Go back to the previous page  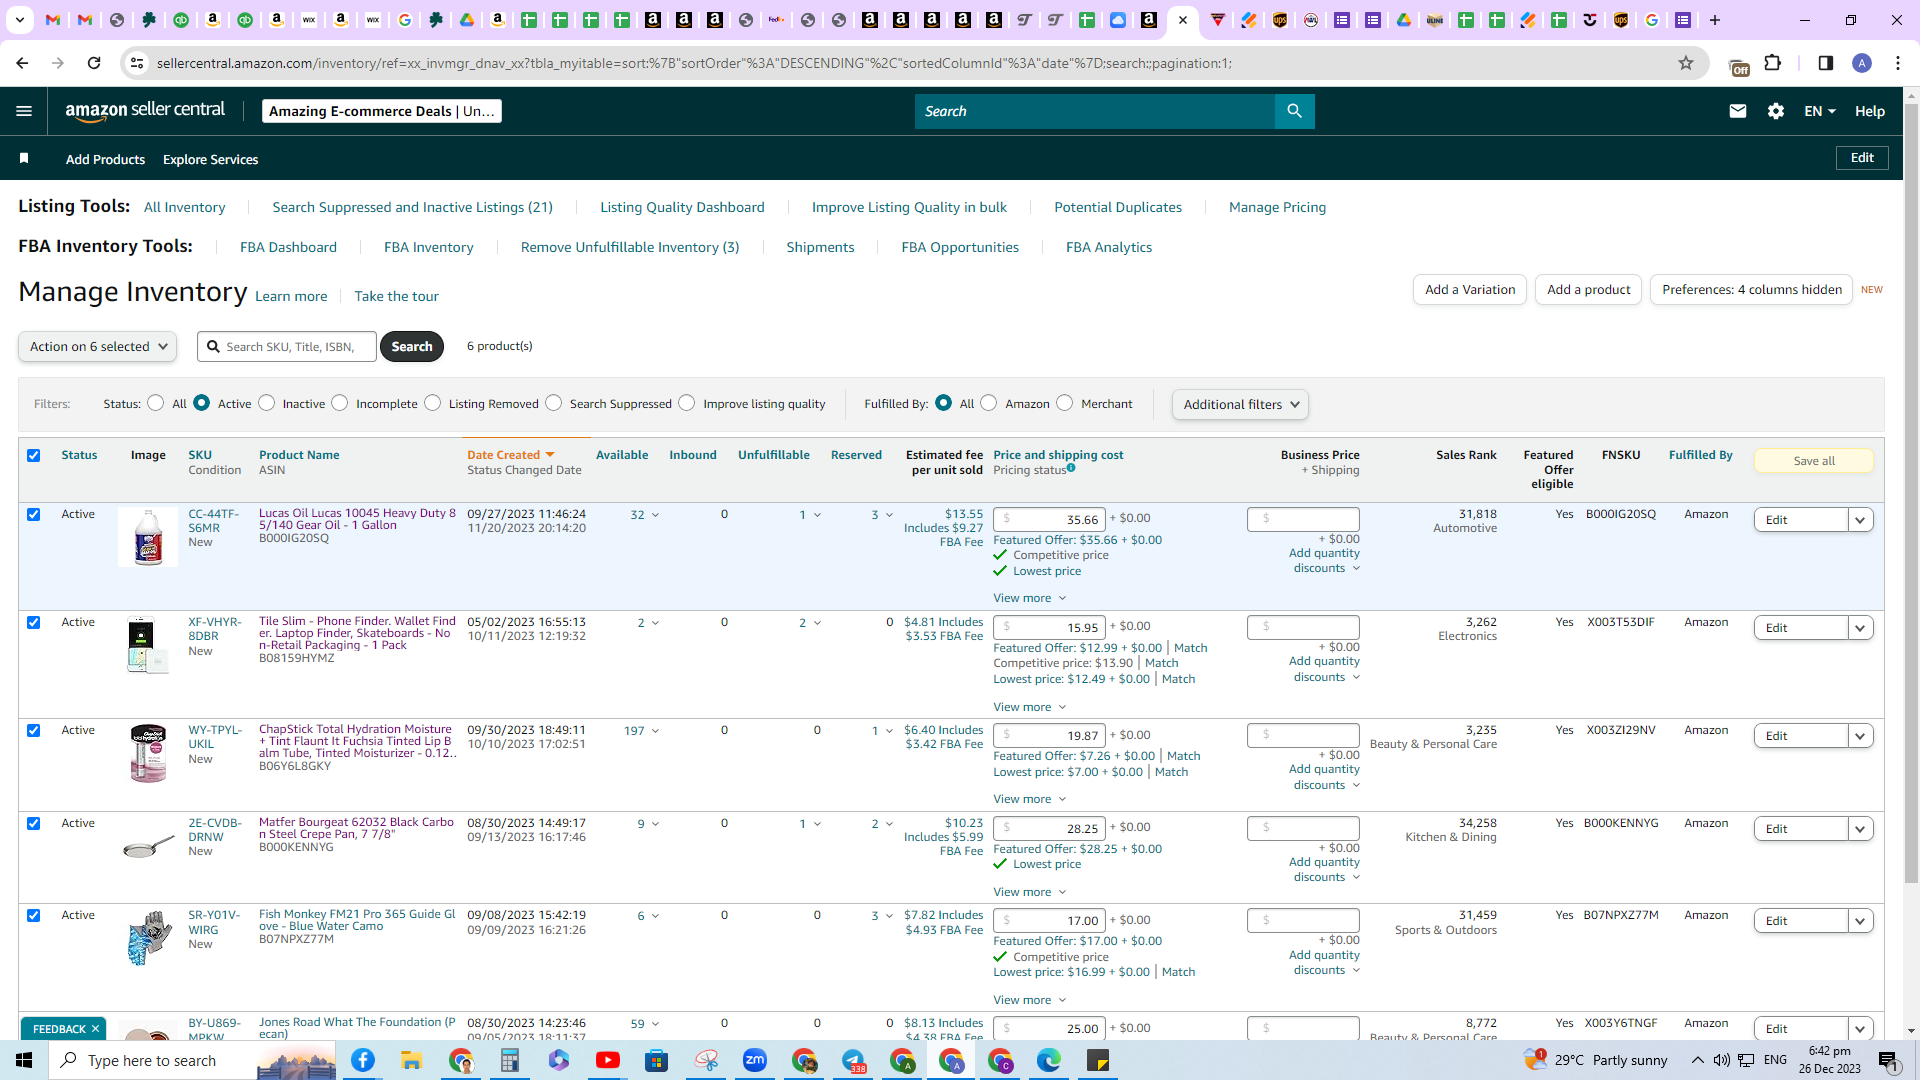click(22, 63)
